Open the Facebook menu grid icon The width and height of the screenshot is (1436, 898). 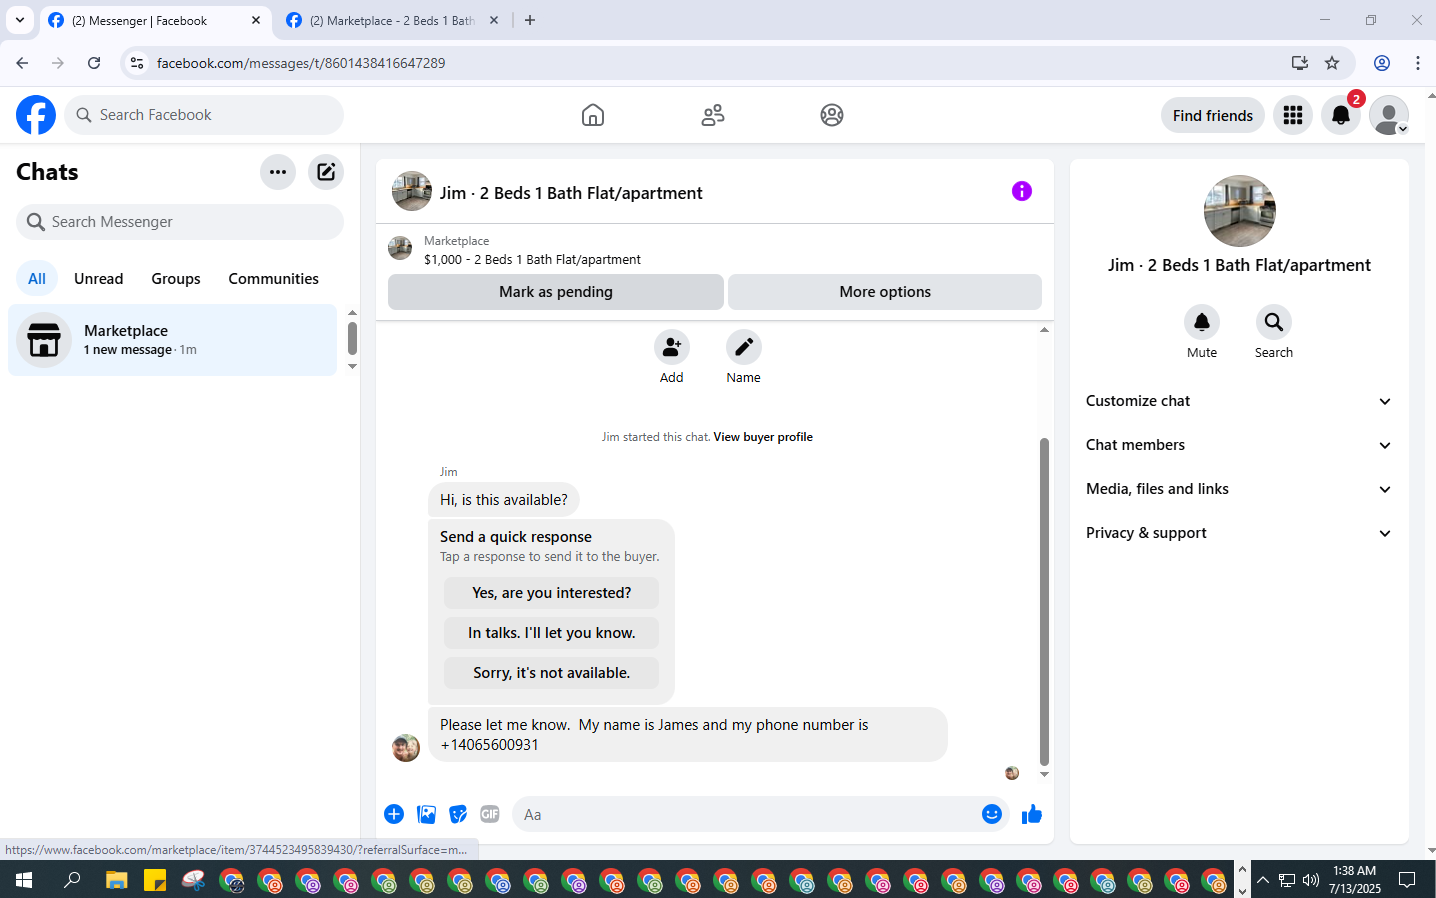tap(1293, 115)
